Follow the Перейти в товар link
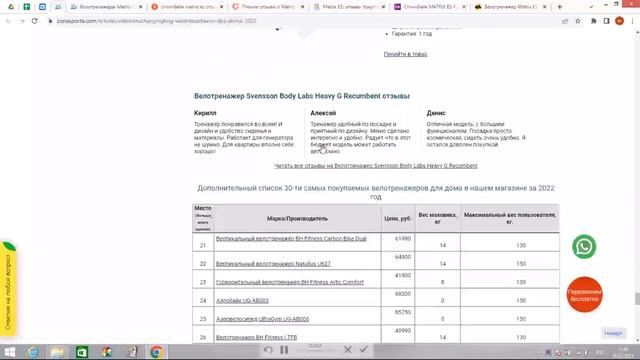The height and width of the screenshot is (360, 640). click(x=405, y=54)
